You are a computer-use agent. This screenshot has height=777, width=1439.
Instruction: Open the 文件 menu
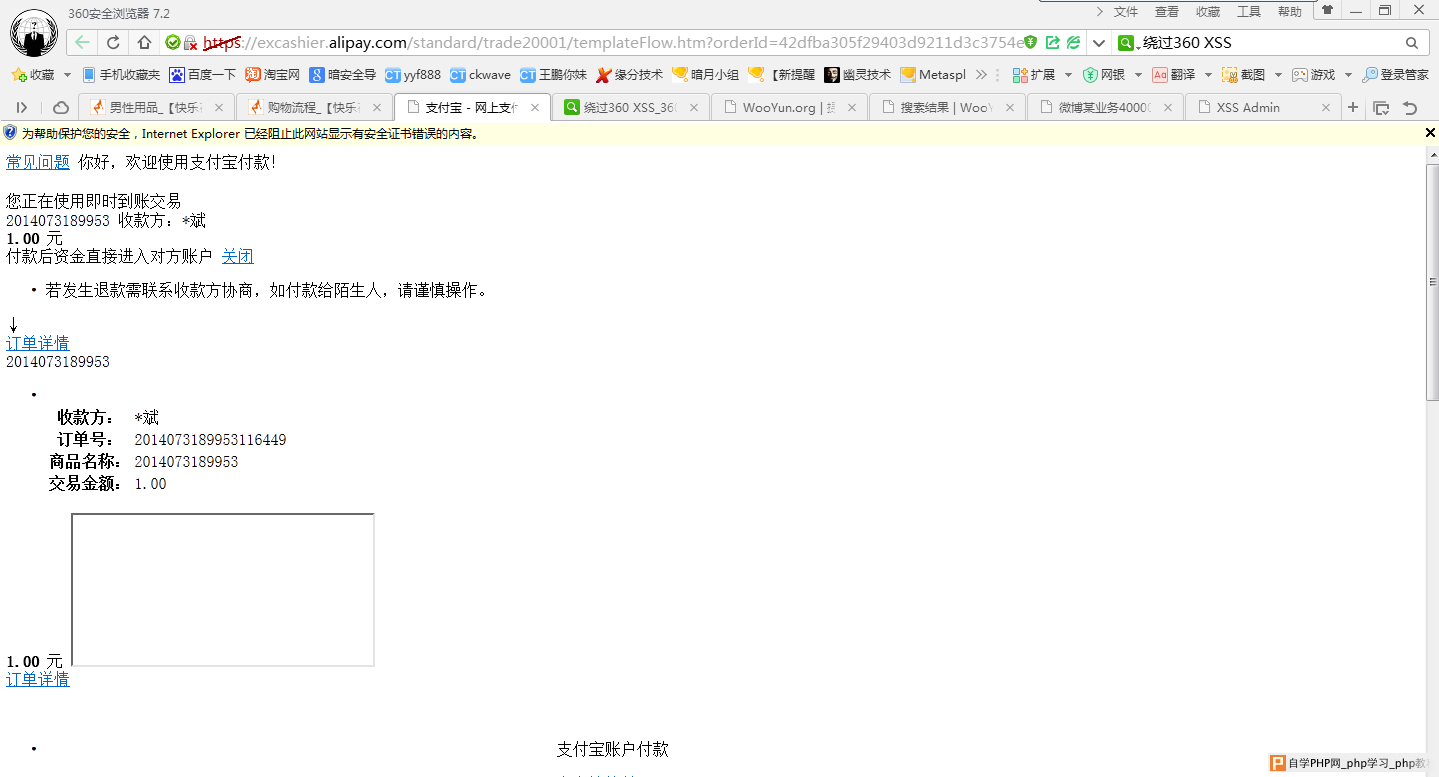click(x=1126, y=12)
